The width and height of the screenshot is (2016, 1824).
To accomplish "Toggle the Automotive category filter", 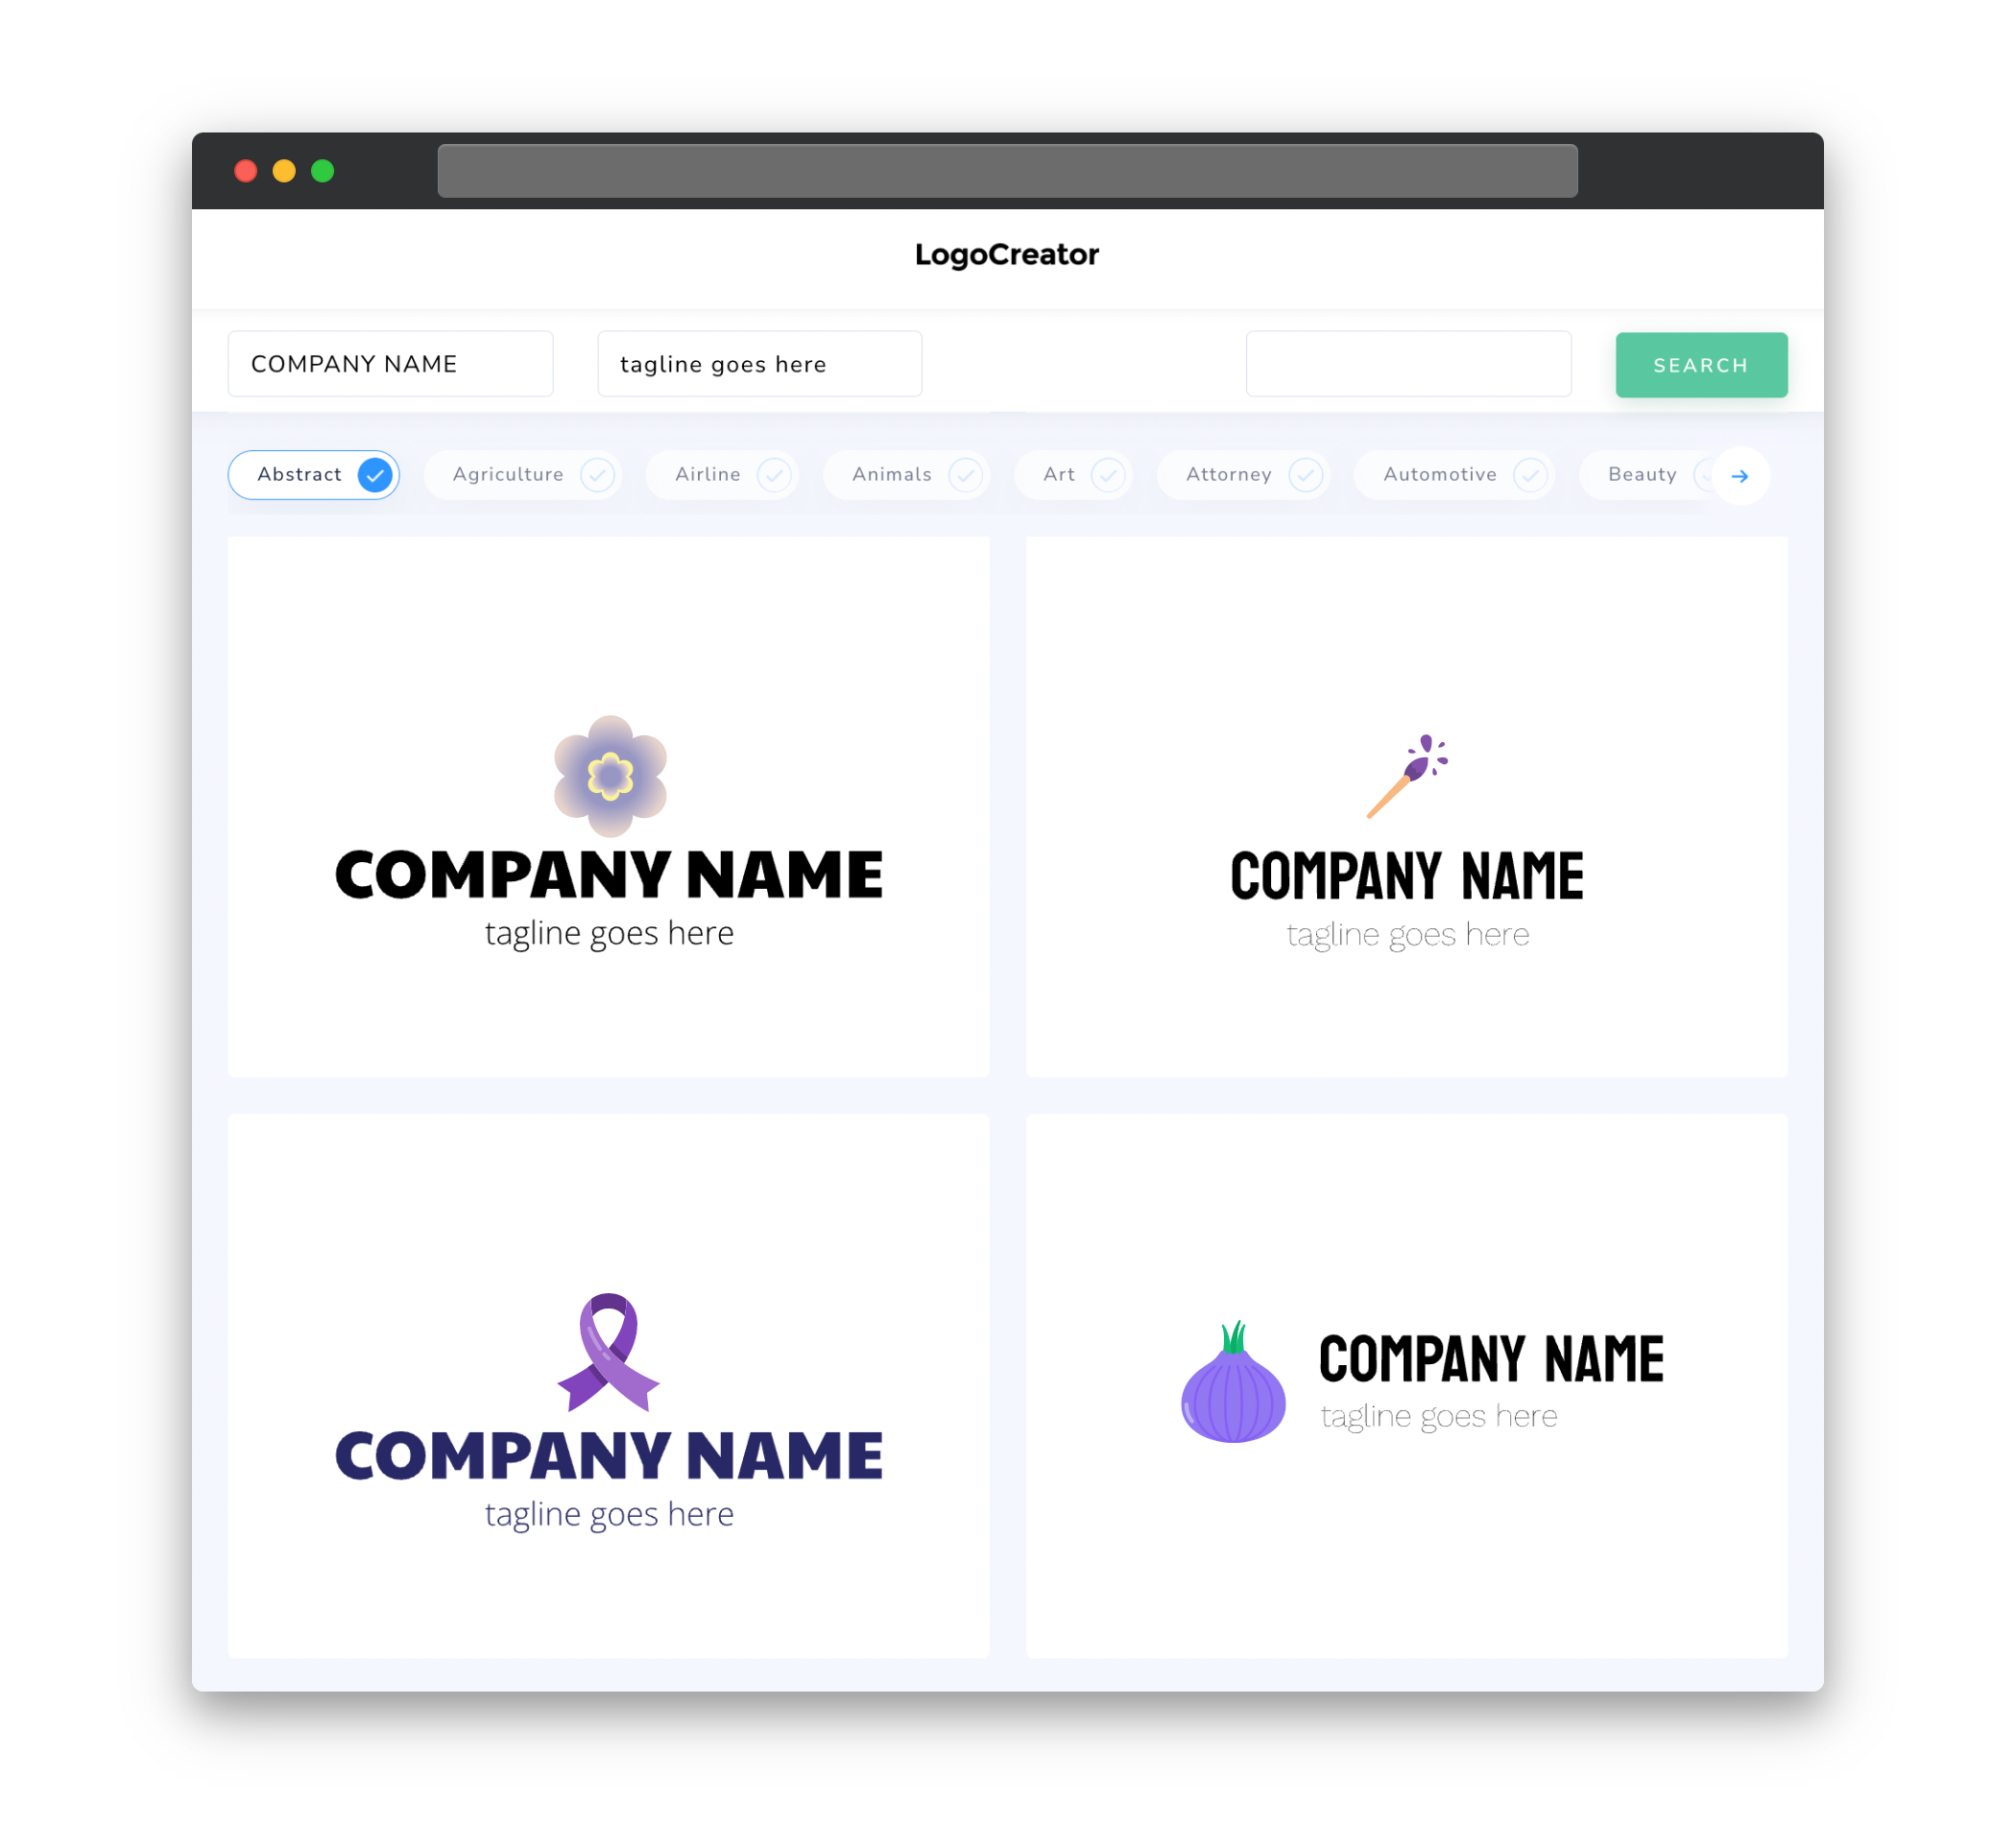I will click(x=1457, y=474).
